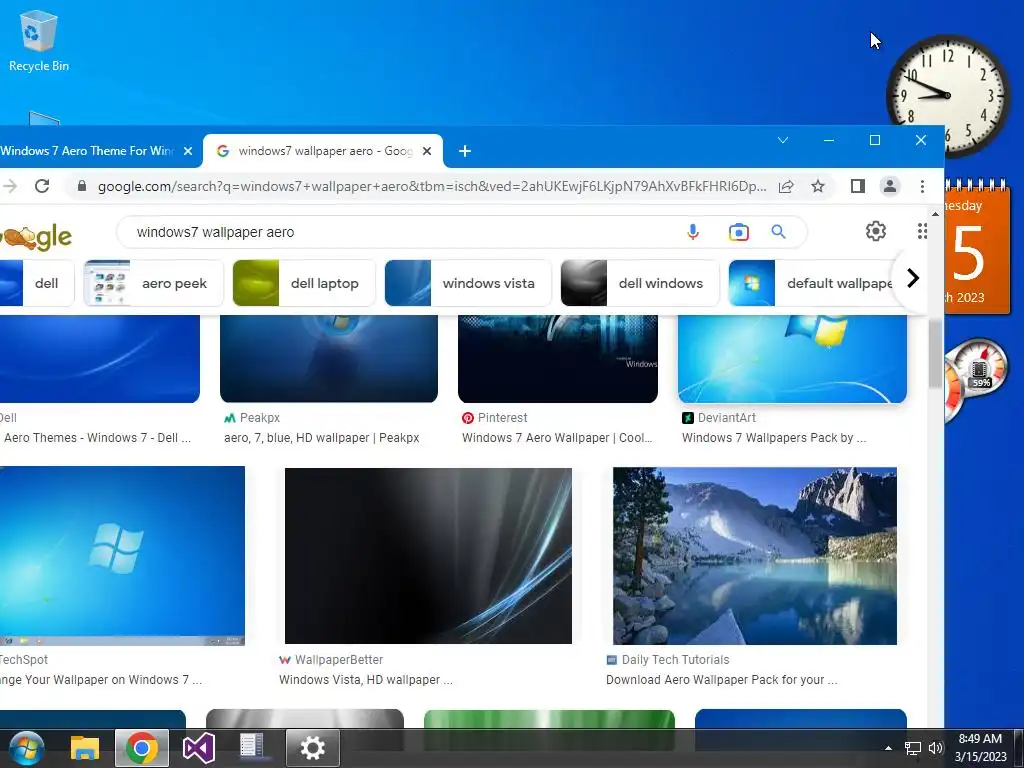1024x768 pixels.
Task: Go forward with the forward arrow
Action: tap(10, 186)
